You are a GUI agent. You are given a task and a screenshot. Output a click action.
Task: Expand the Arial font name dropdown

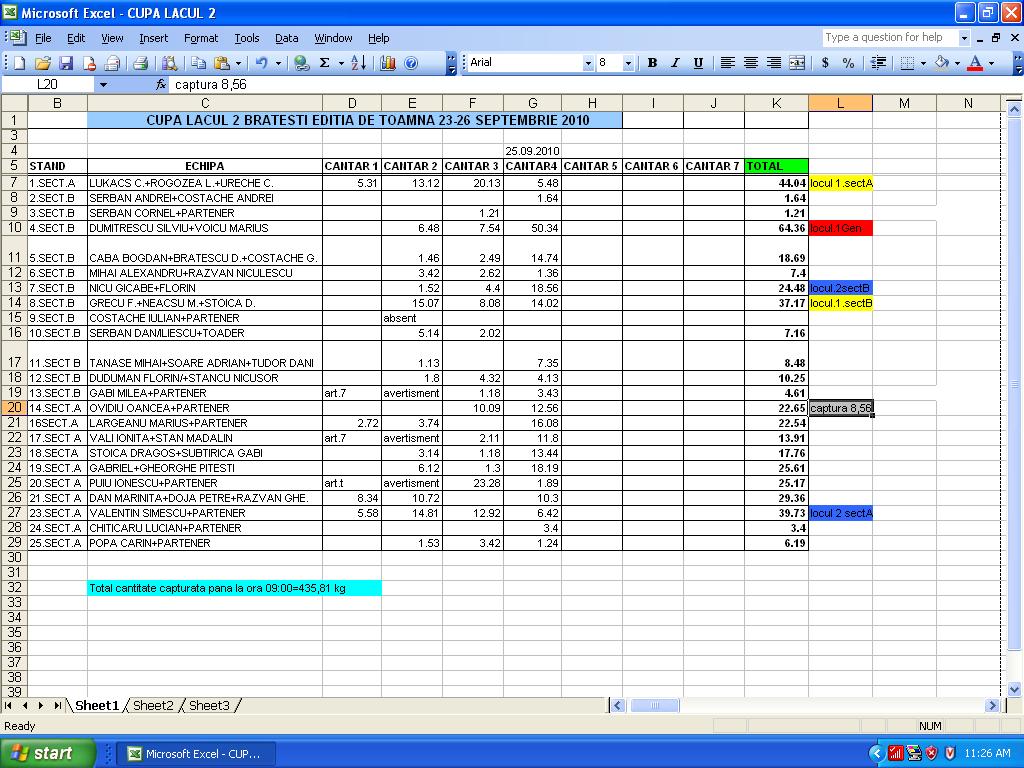[x=588, y=63]
